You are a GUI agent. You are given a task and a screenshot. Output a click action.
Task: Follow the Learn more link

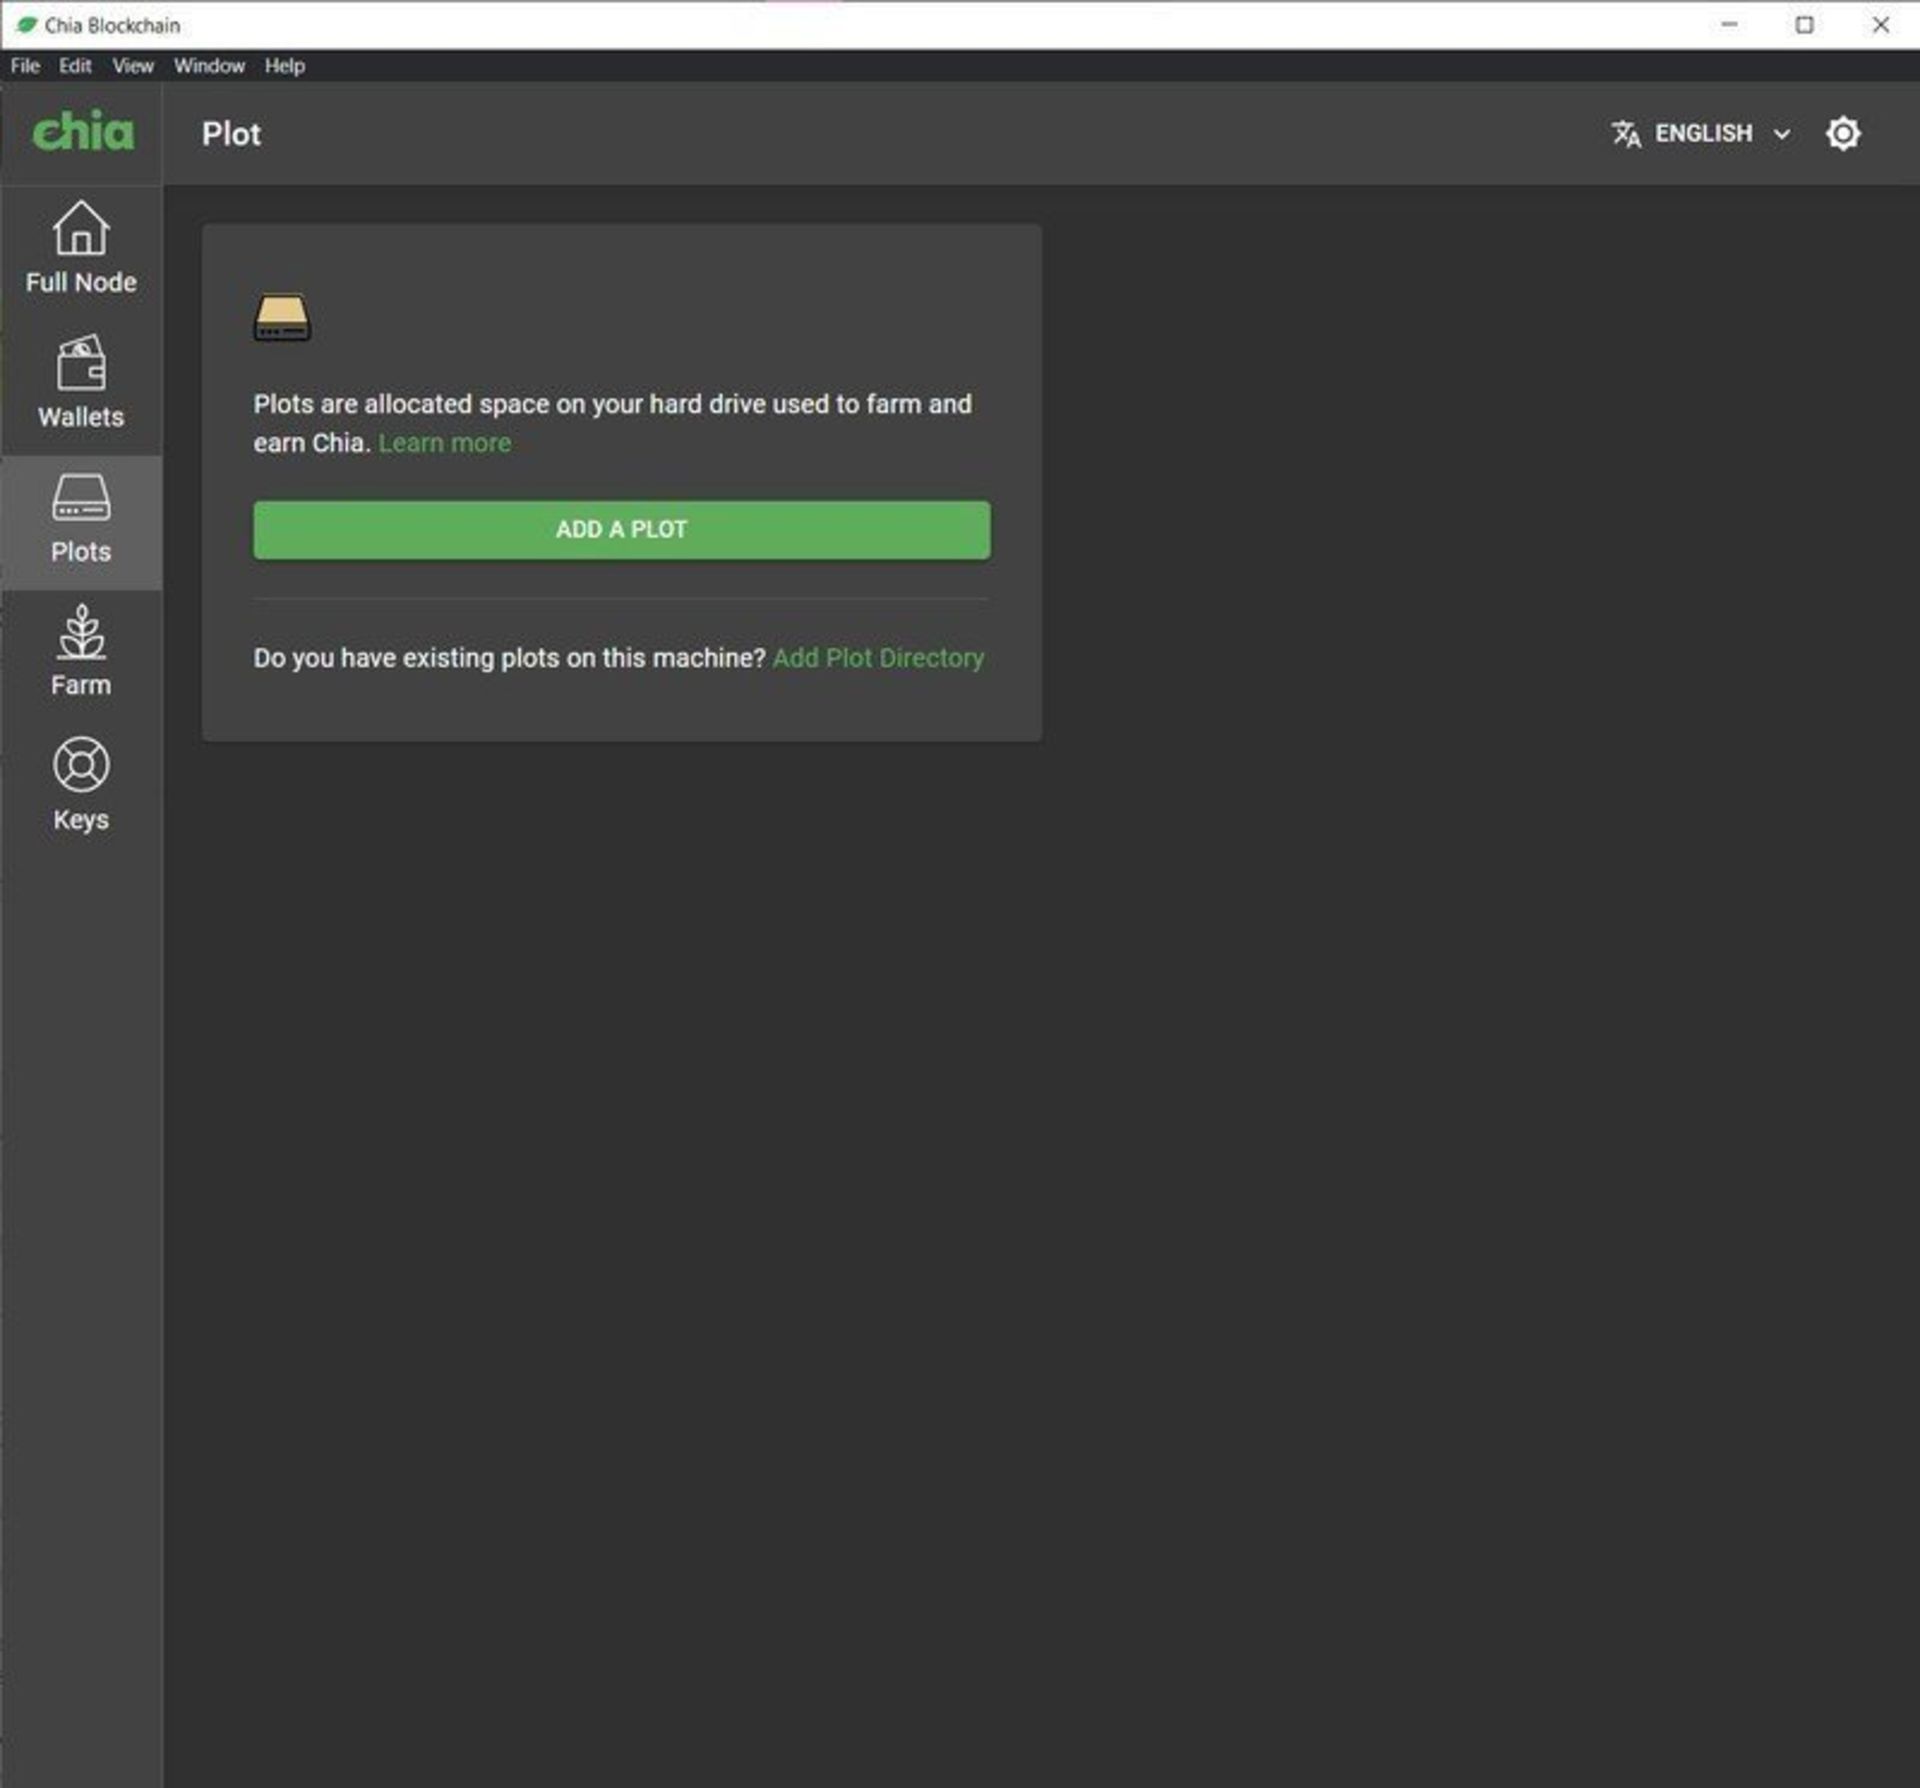444,443
